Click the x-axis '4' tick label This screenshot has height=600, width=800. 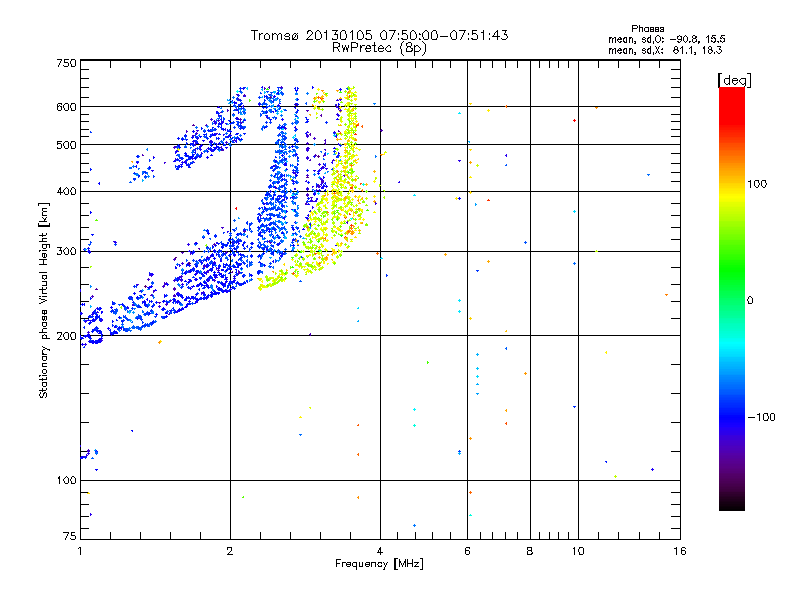click(x=380, y=551)
